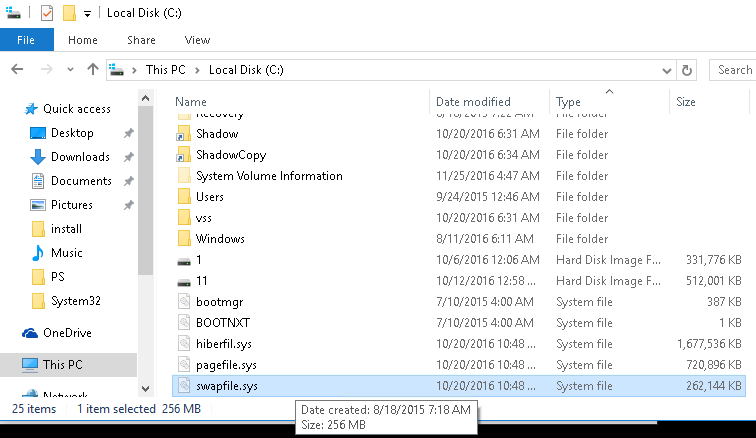
Task: Open Pictures in Quick access
Action: (72, 205)
